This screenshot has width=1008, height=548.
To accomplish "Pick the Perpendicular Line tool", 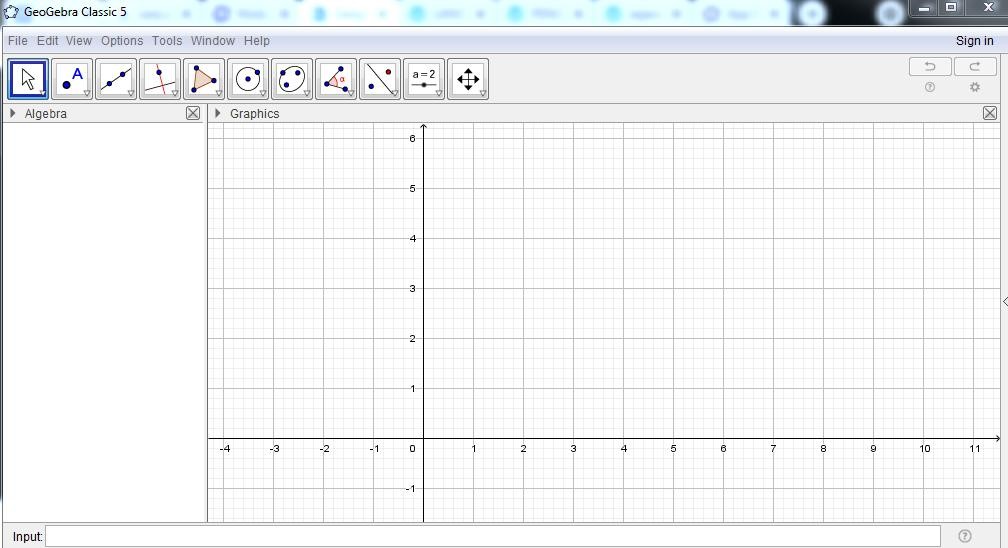I will pyautogui.click(x=160, y=78).
